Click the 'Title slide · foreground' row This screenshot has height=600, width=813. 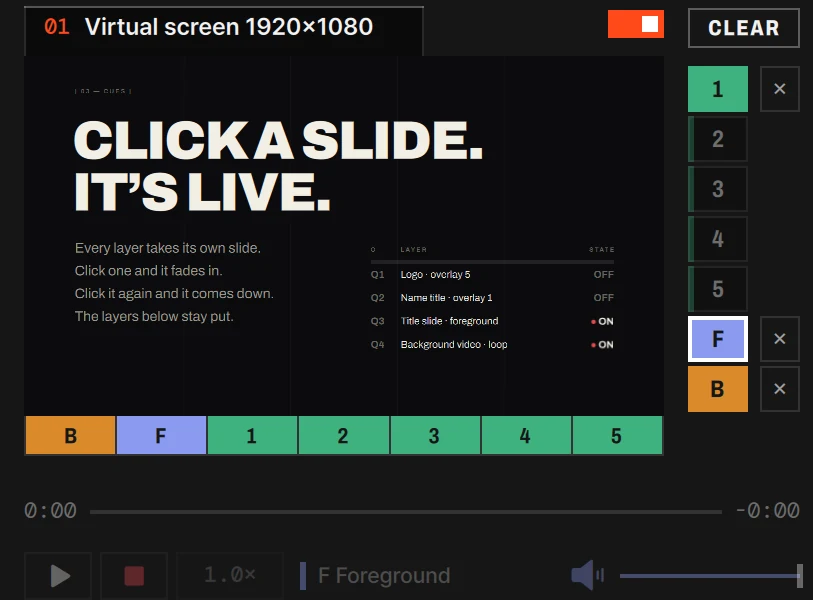[492, 321]
